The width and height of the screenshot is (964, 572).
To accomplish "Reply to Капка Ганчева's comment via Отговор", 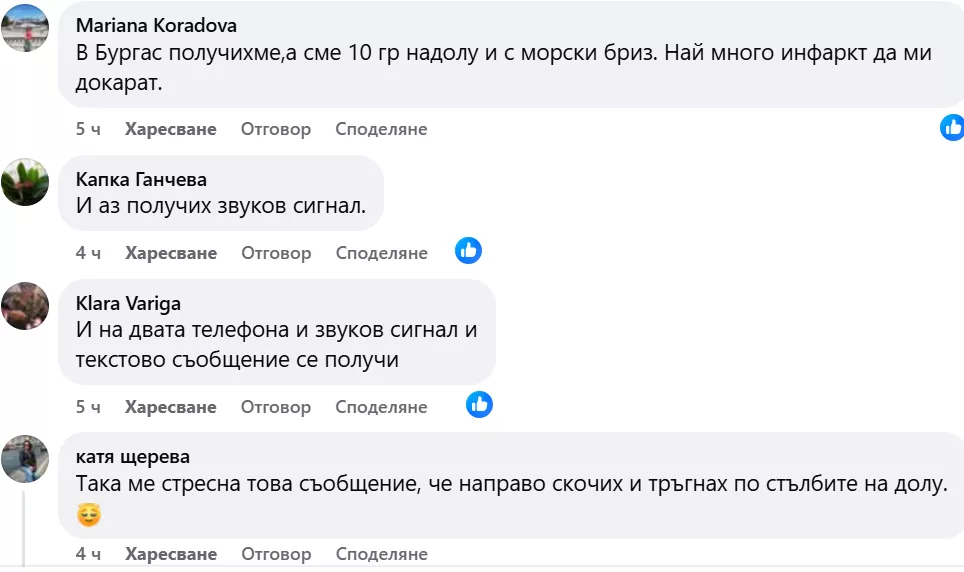I will point(276,253).
